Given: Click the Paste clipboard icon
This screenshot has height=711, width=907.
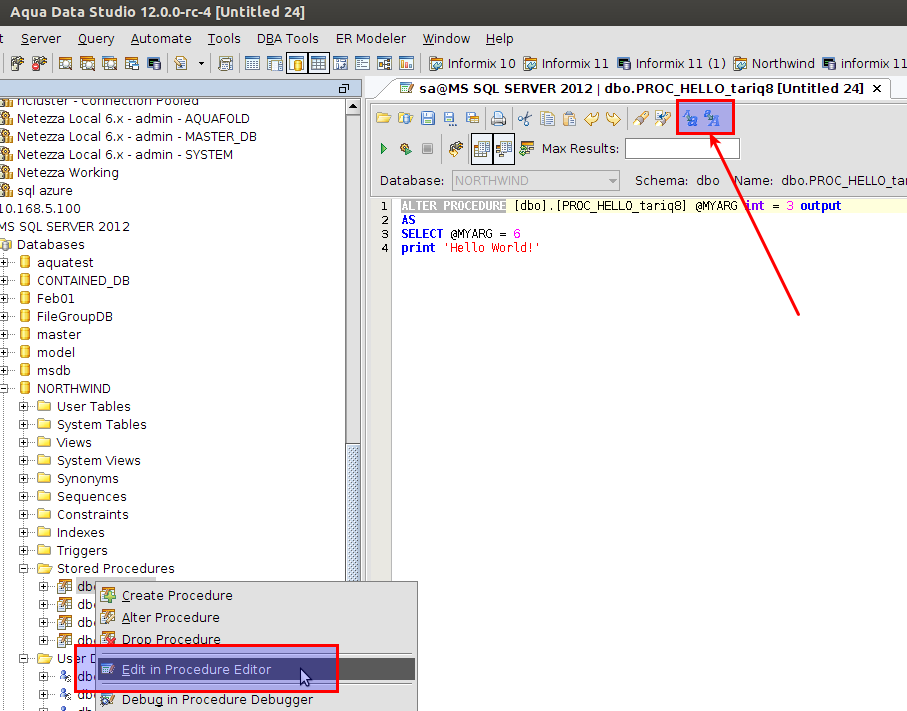Looking at the screenshot, I should [x=569, y=119].
